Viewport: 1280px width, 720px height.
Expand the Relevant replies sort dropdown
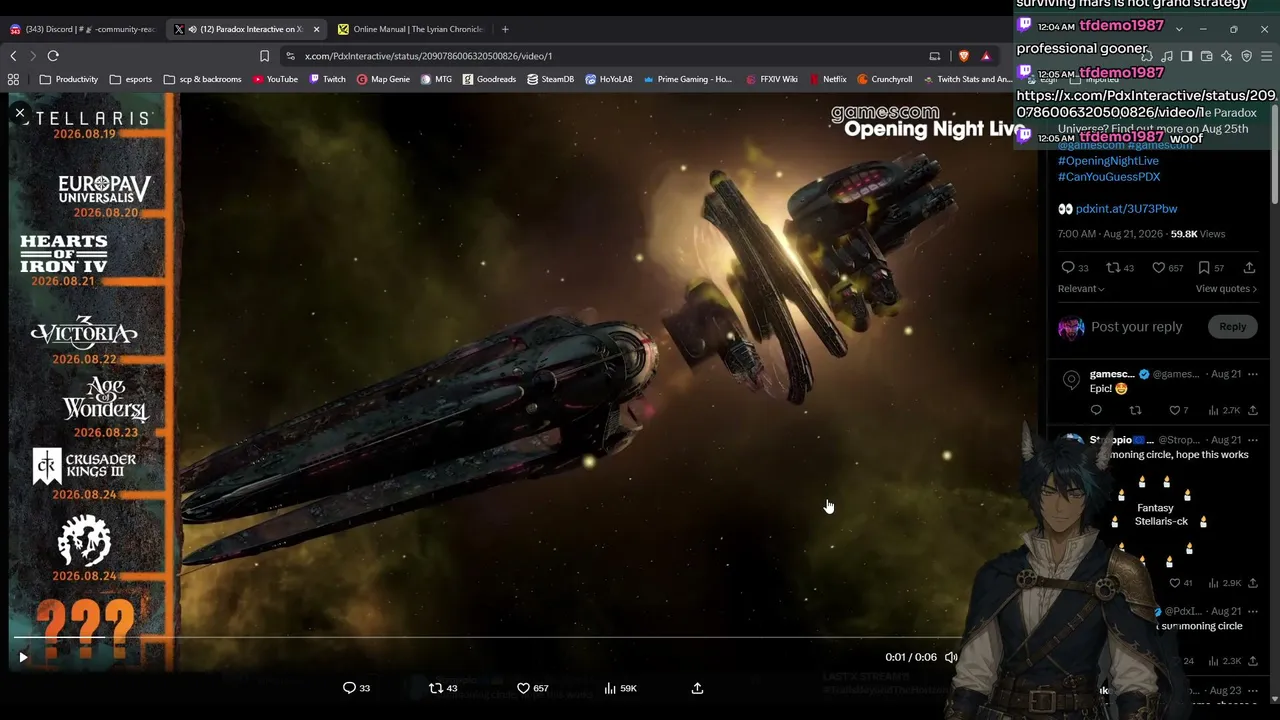click(1081, 289)
